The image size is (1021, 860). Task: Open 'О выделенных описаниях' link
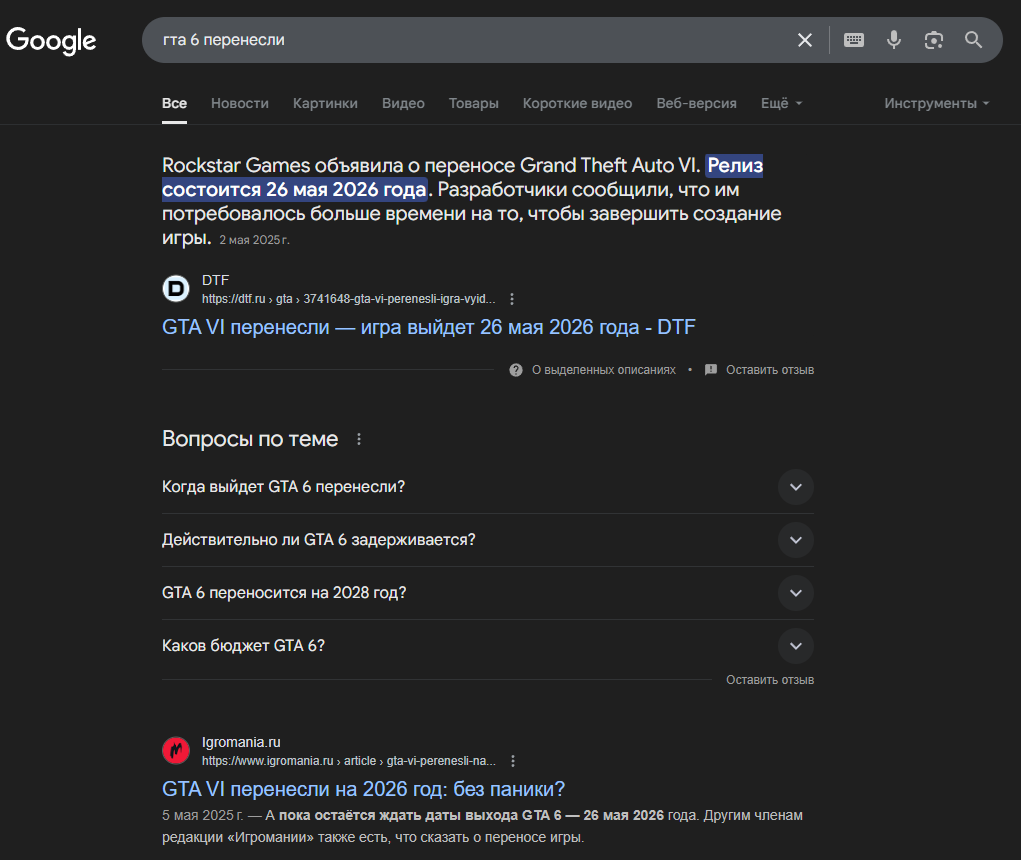(604, 370)
